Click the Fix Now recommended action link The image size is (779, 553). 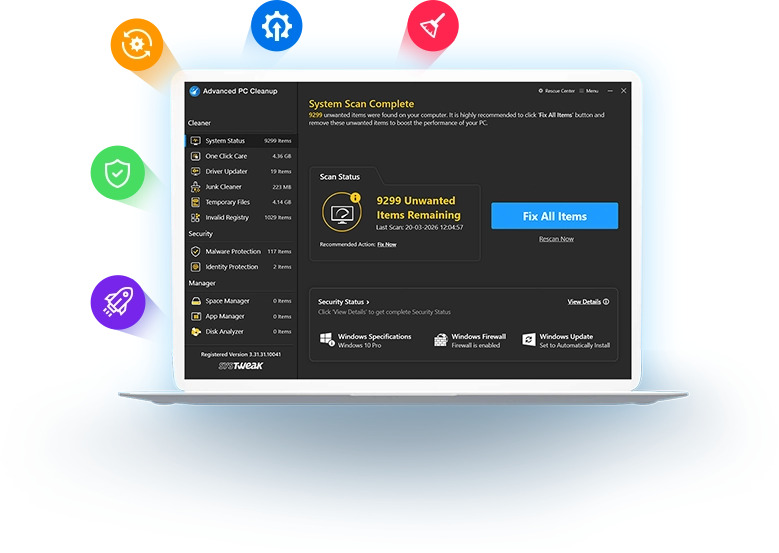(387, 244)
